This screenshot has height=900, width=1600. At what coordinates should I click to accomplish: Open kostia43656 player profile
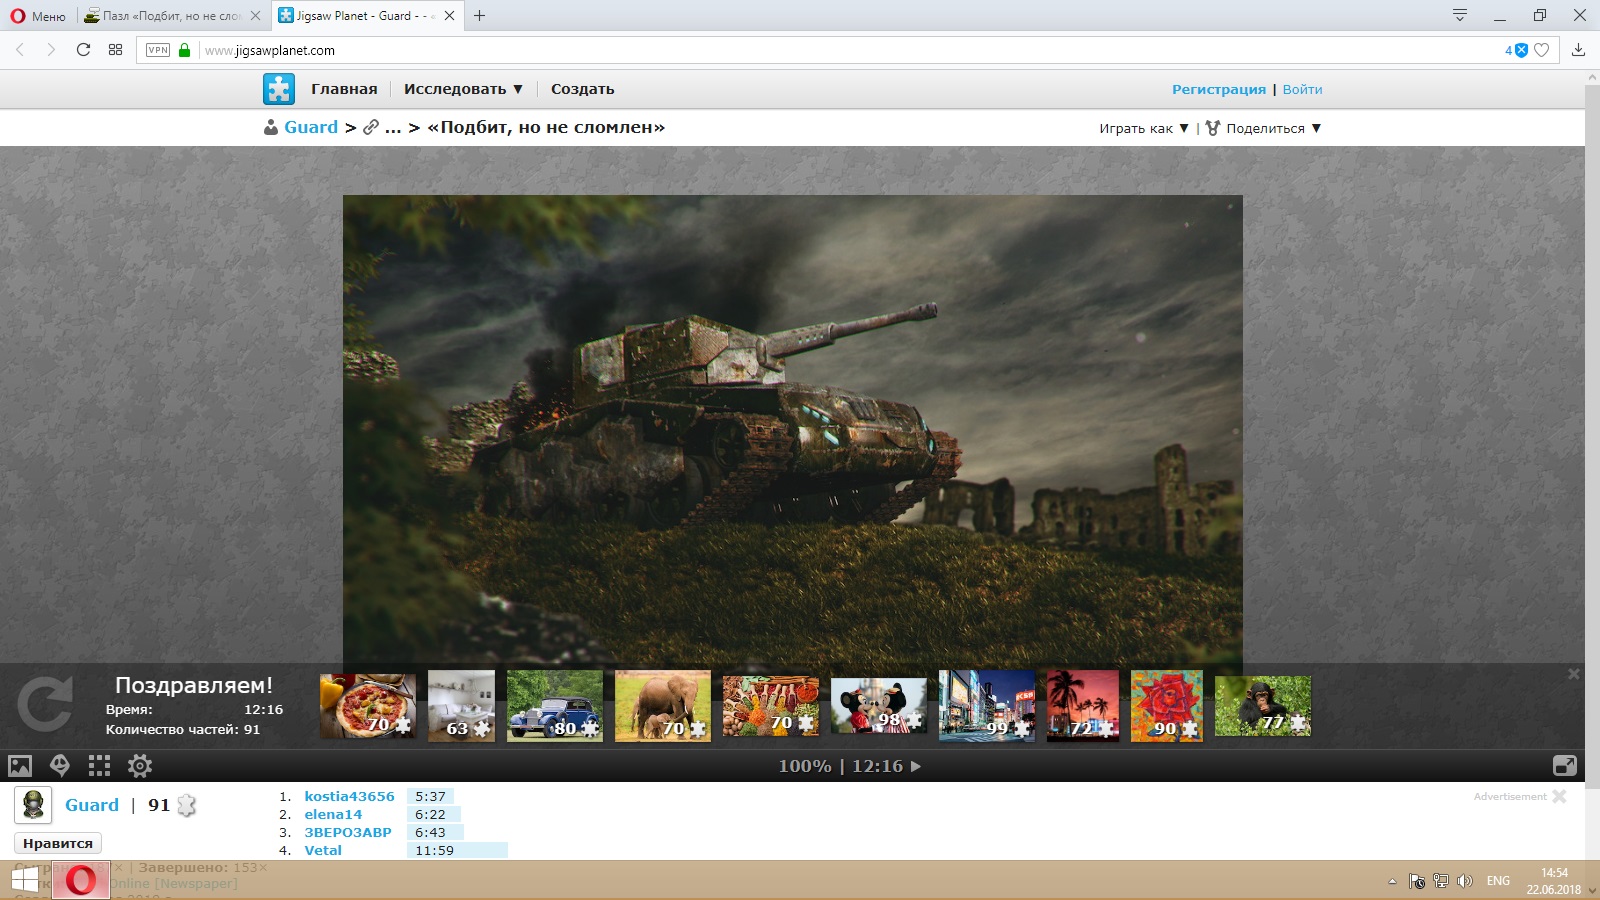350,796
